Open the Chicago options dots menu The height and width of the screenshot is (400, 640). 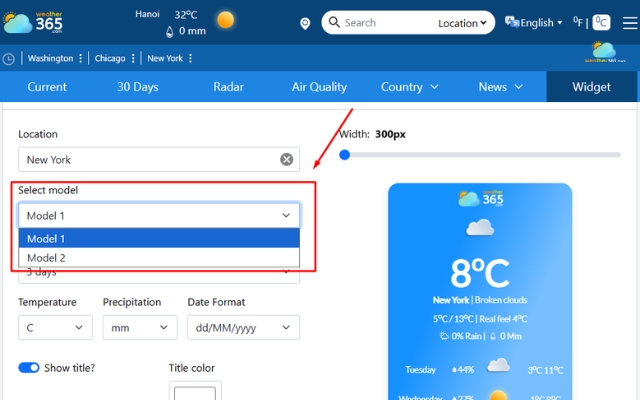coord(133,58)
